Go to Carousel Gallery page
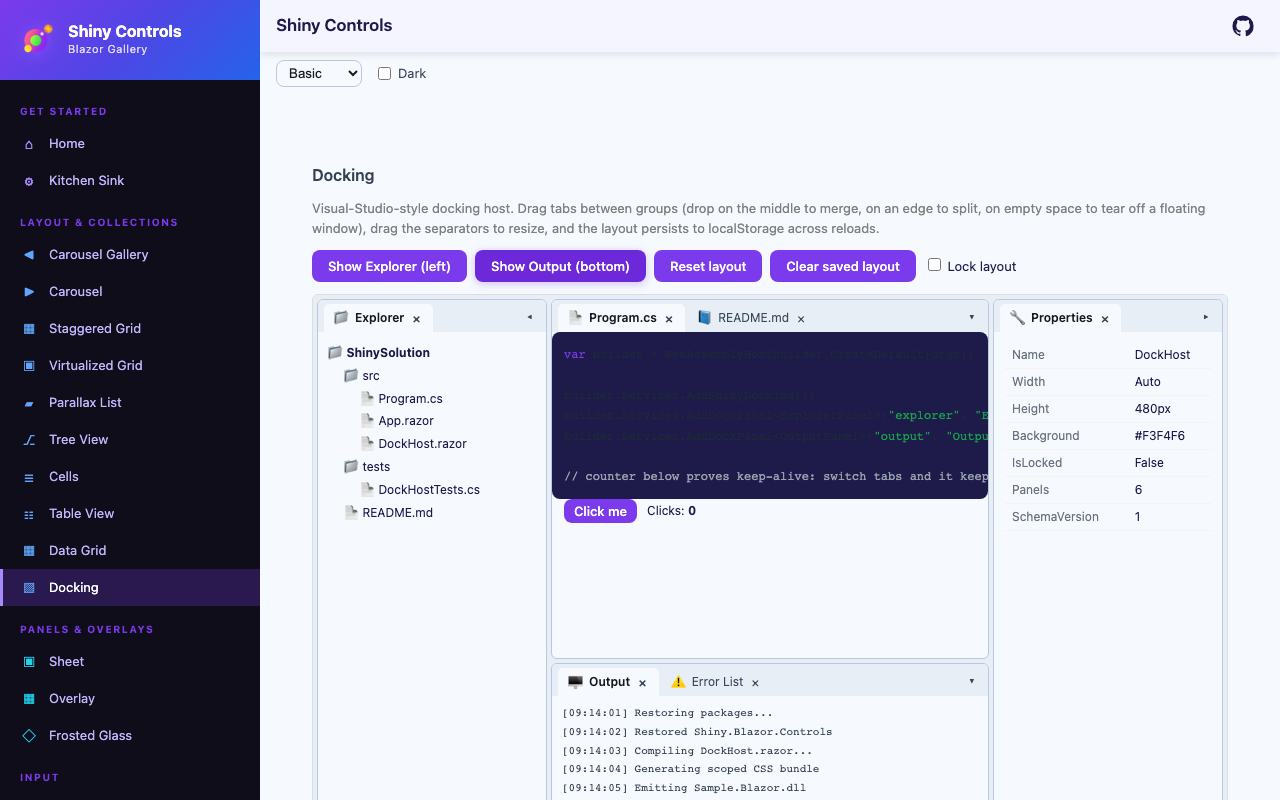The height and width of the screenshot is (800, 1280). pyautogui.click(x=130, y=255)
